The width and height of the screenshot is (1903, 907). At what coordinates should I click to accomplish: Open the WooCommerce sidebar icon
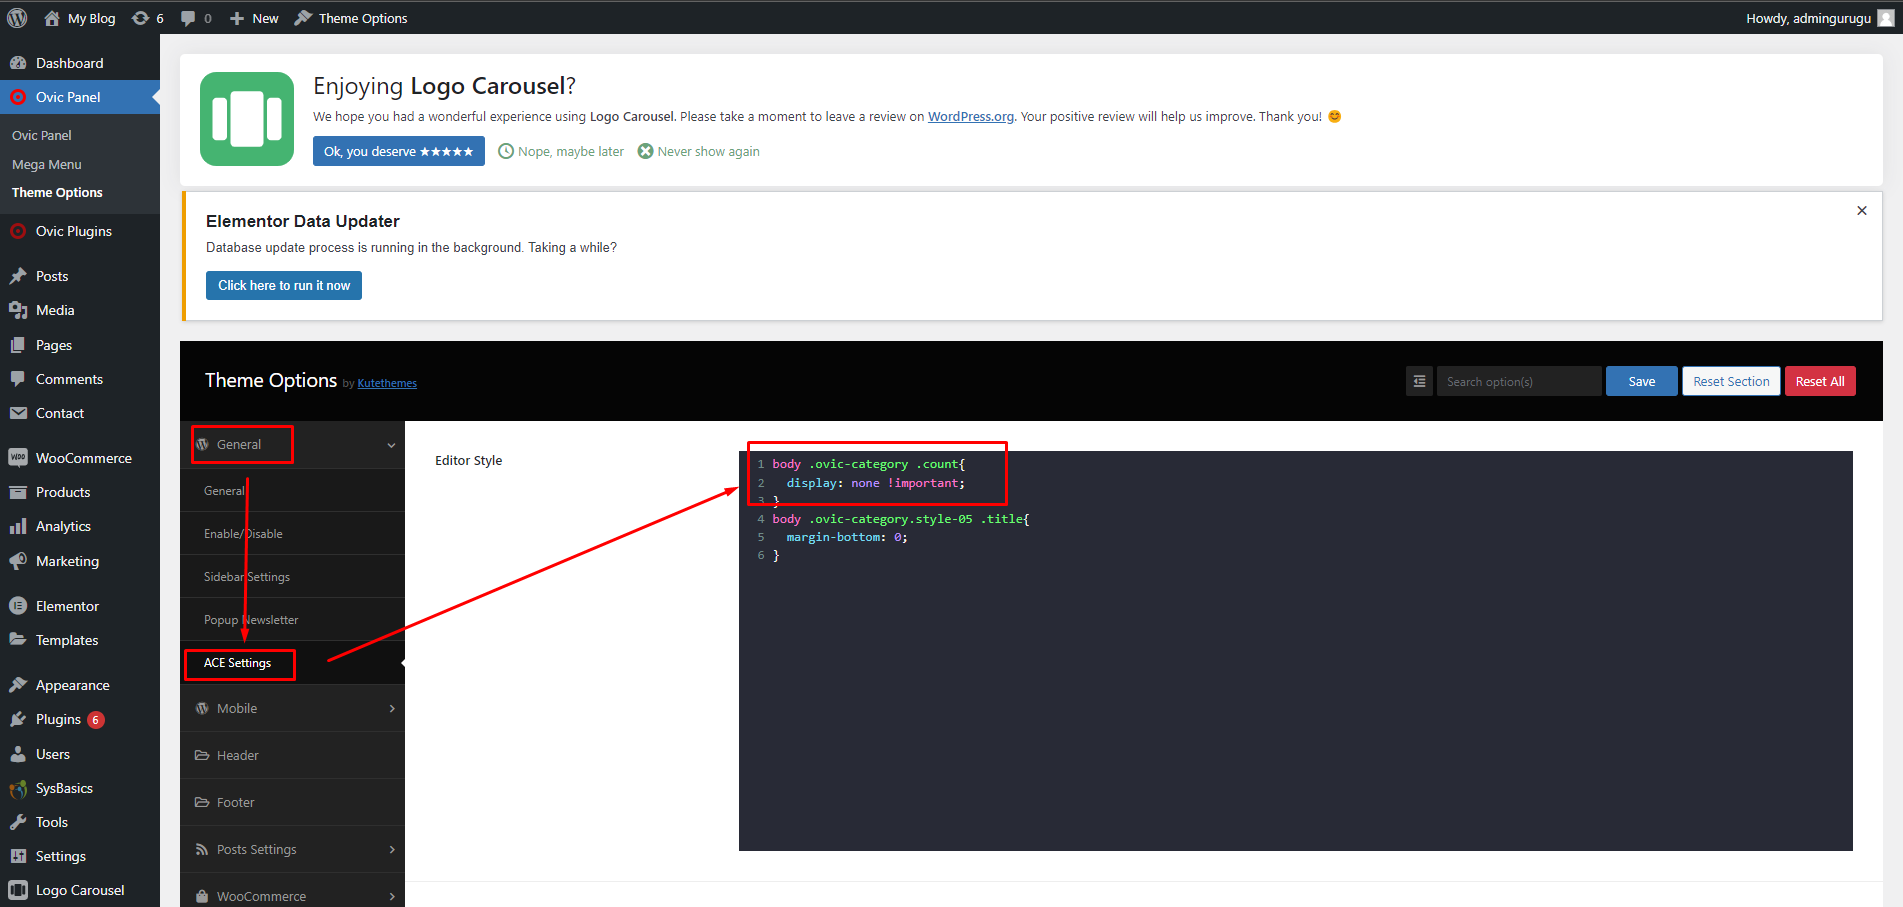[x=18, y=458]
